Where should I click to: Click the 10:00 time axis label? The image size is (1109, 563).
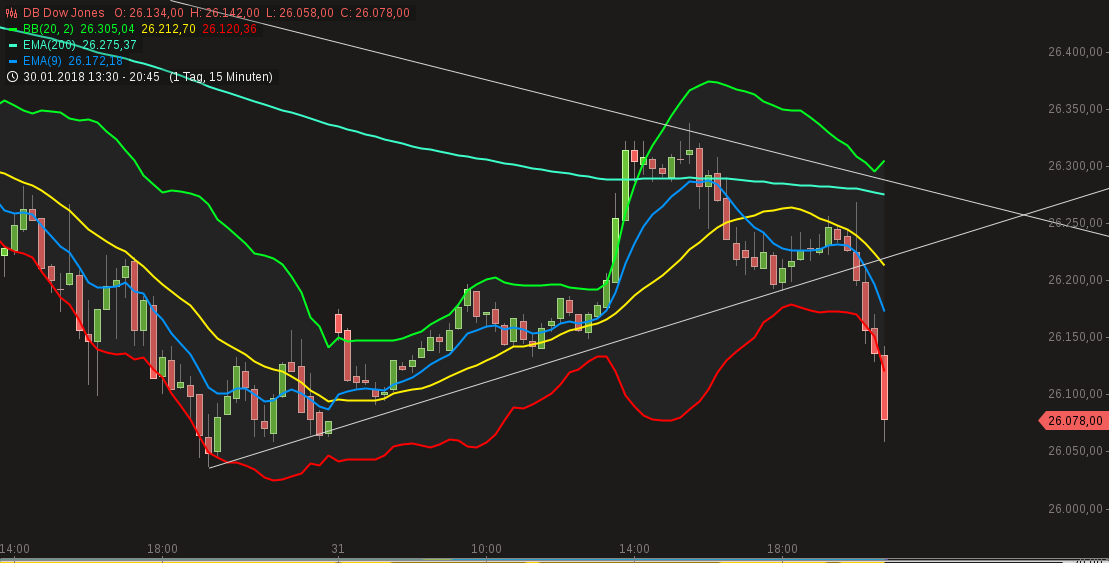point(487,549)
